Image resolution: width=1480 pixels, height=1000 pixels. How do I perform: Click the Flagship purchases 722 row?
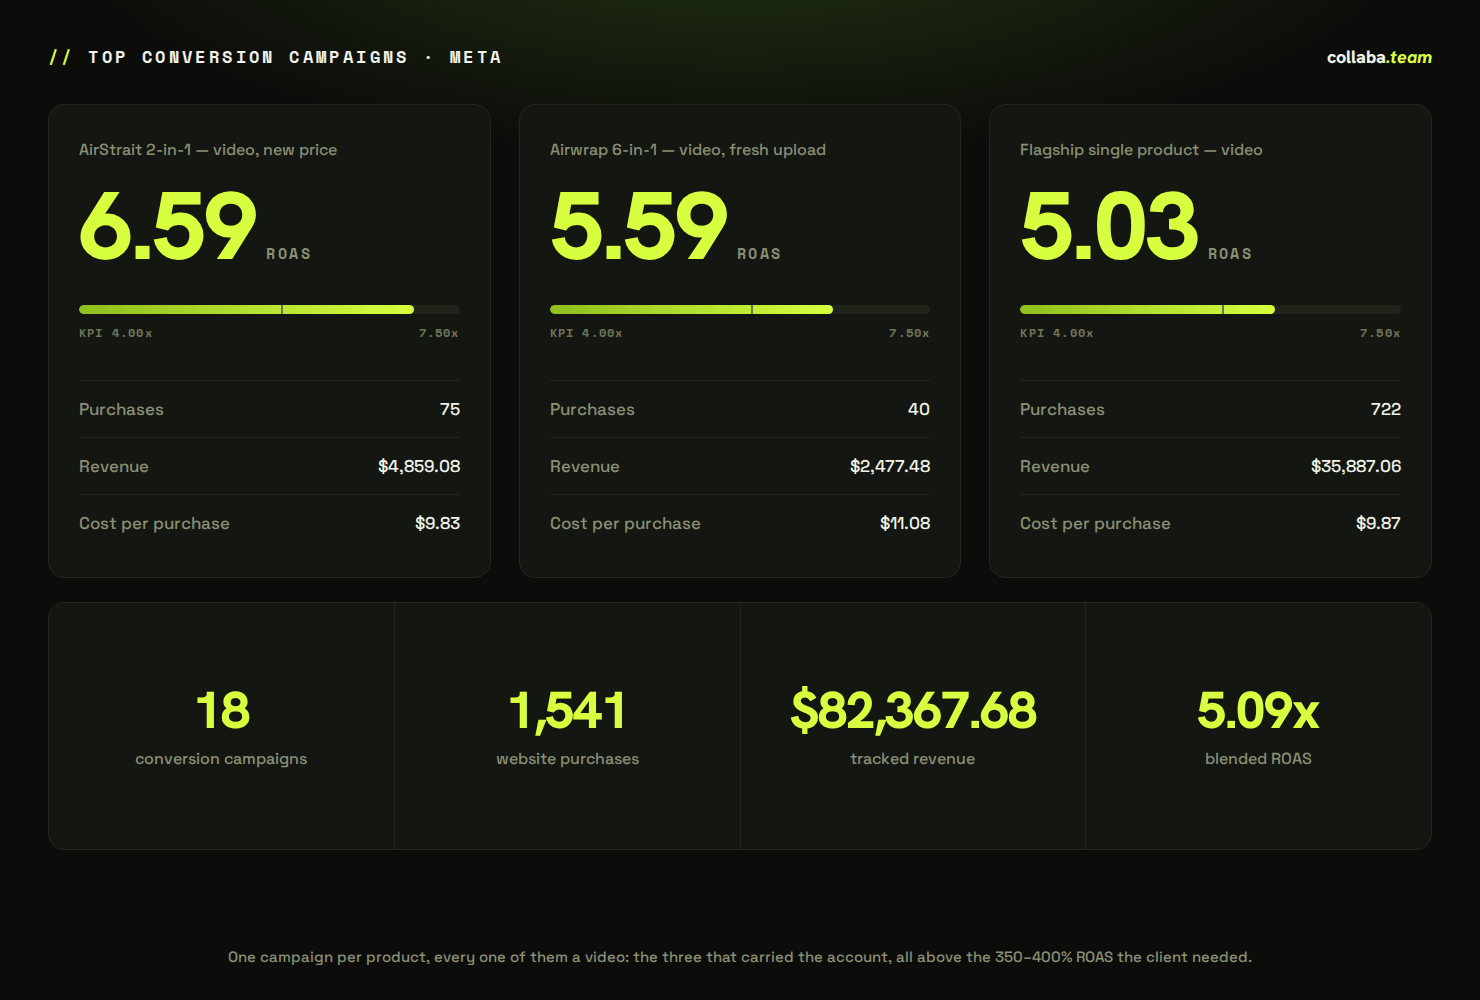coord(1210,409)
